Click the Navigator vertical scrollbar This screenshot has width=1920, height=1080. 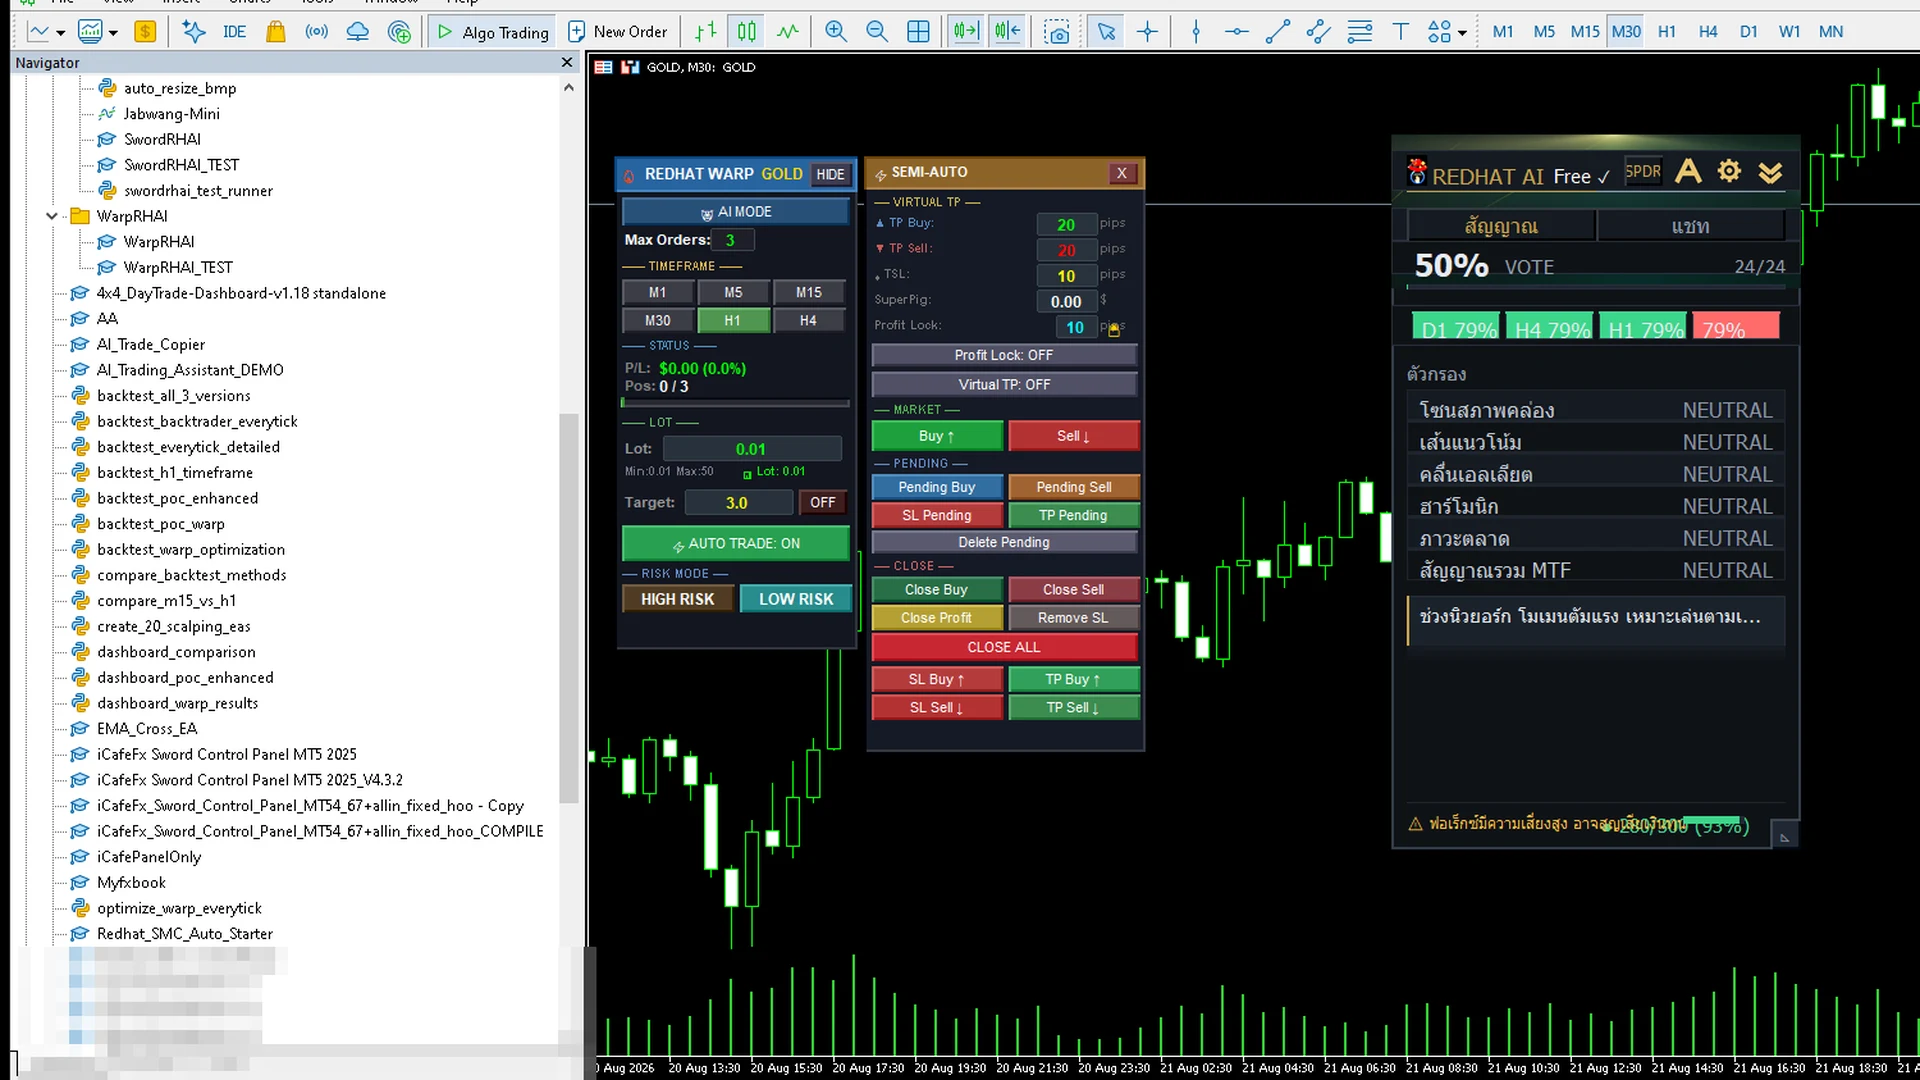[x=569, y=606]
